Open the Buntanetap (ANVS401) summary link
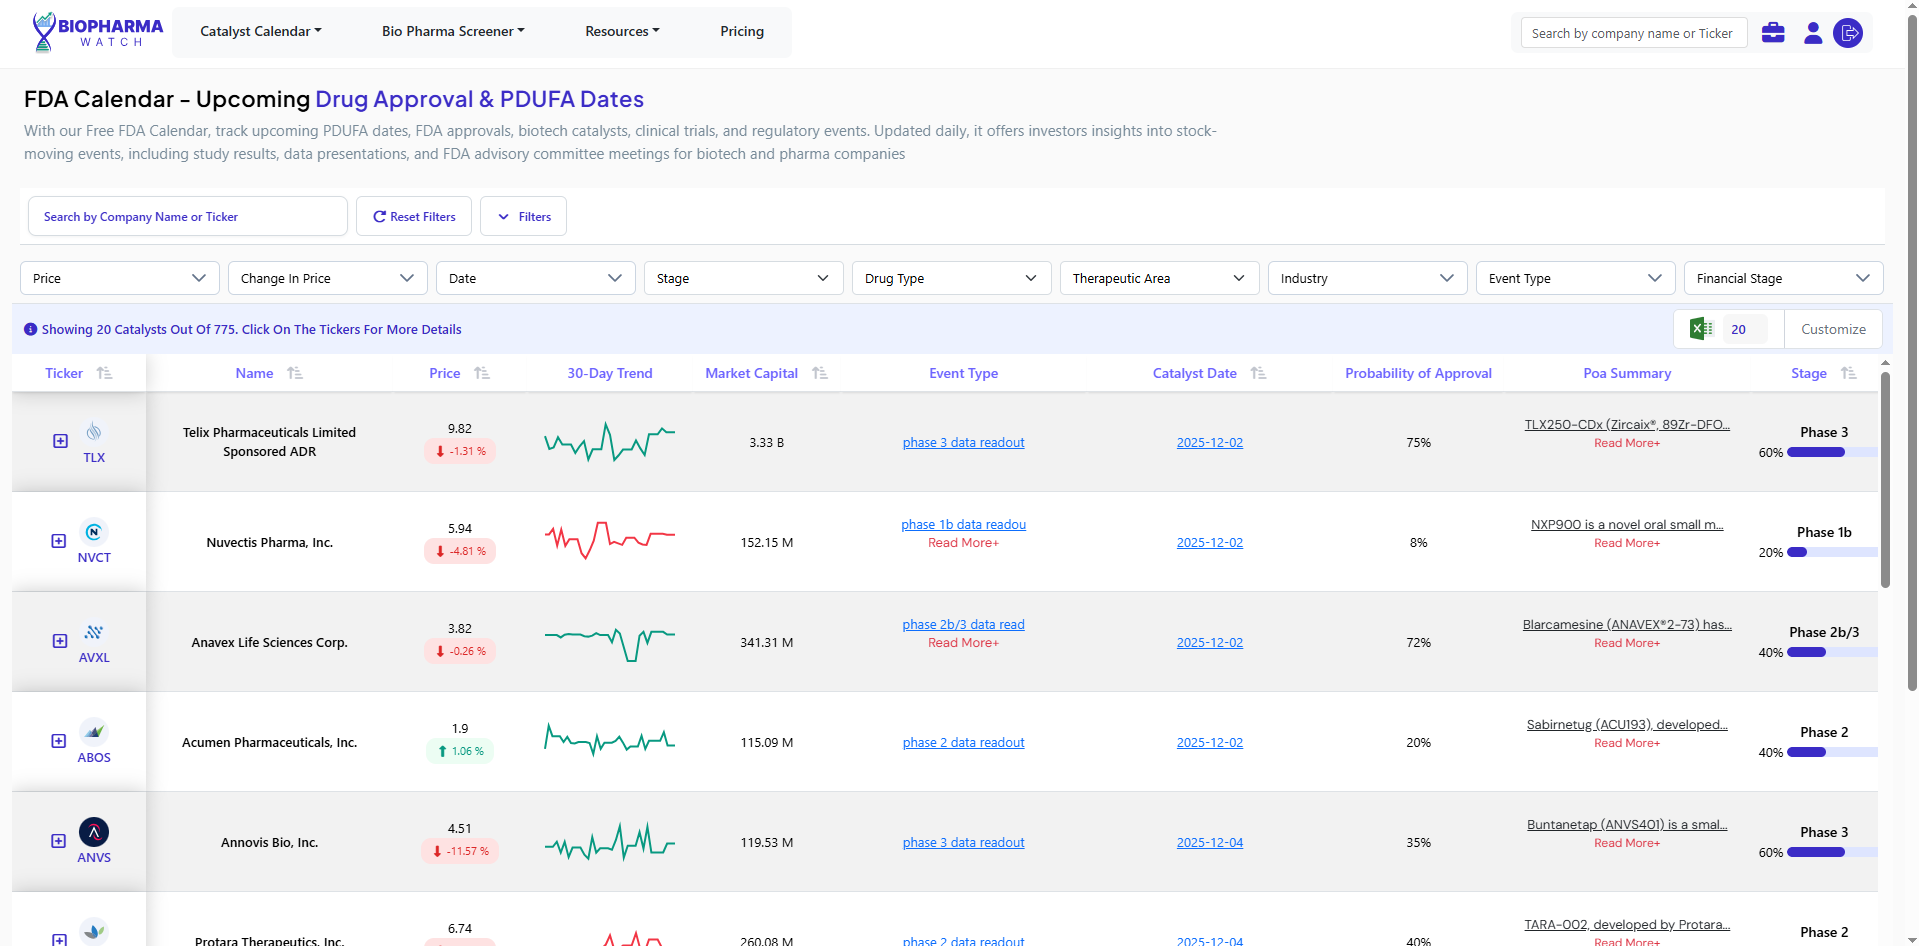Image resolution: width=1919 pixels, height=946 pixels. tap(1627, 824)
